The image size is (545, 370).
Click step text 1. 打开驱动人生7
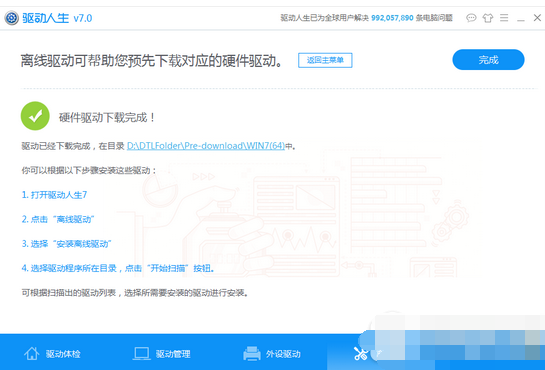coord(54,195)
